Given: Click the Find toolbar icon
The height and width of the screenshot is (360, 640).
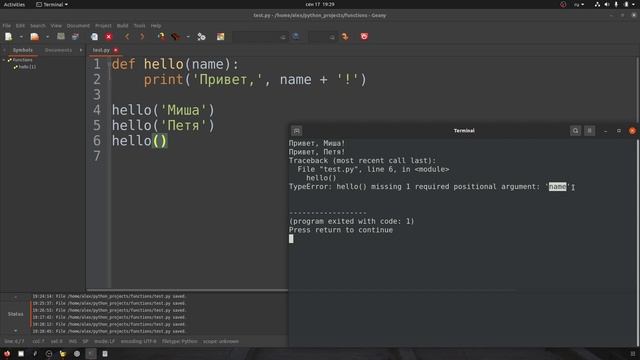Looking at the screenshot, I should click(x=296, y=37).
